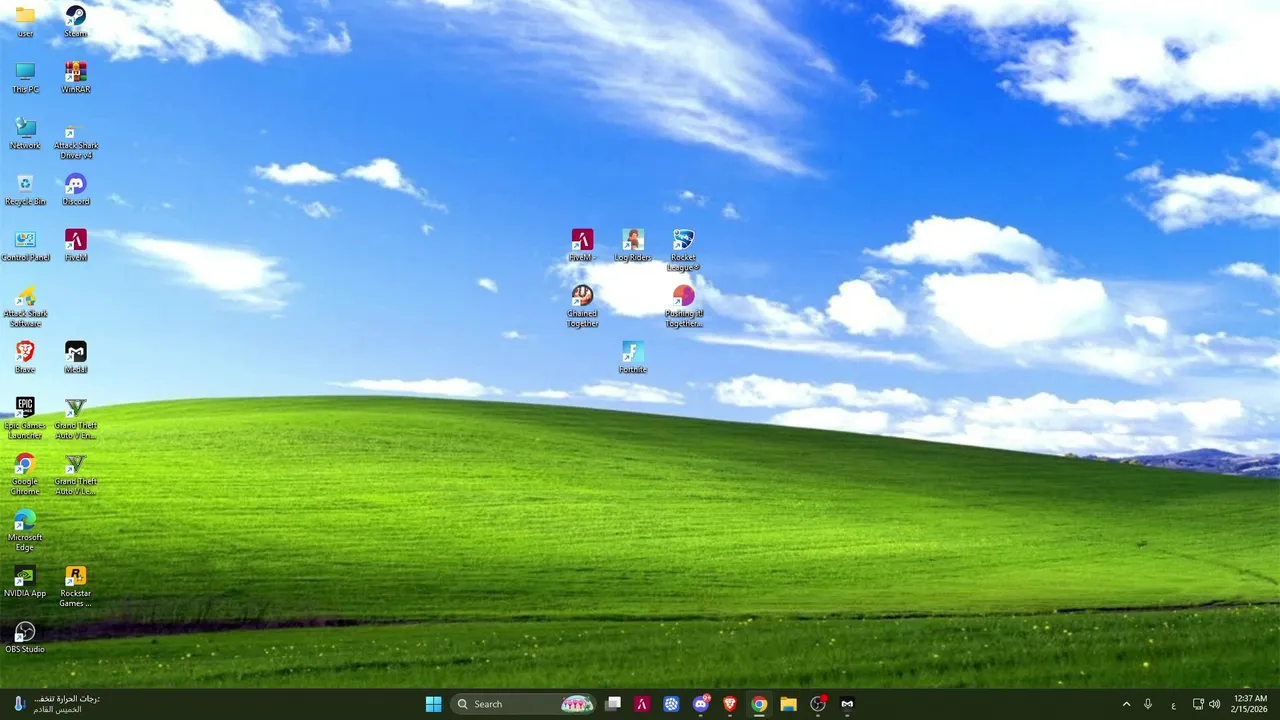Select the This PC desktop icon
This screenshot has height=720, width=1280.
click(25, 77)
